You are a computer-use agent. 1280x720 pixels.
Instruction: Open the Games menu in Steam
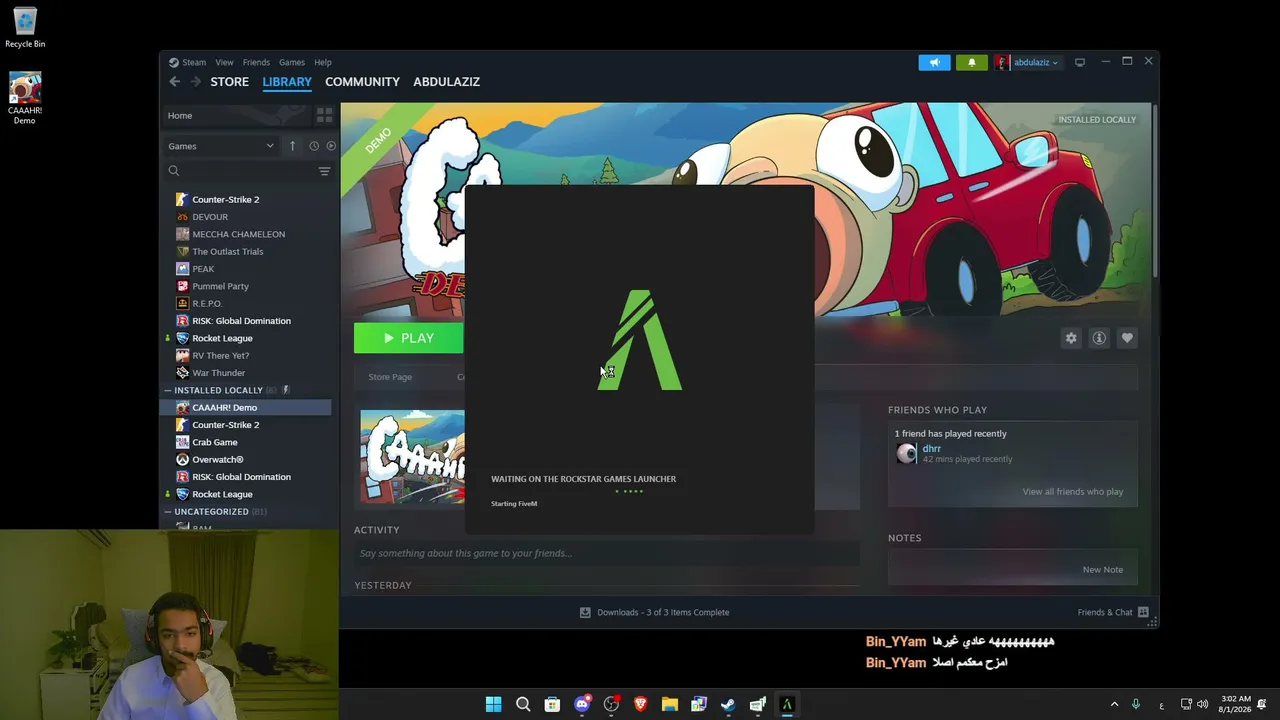[x=292, y=62]
